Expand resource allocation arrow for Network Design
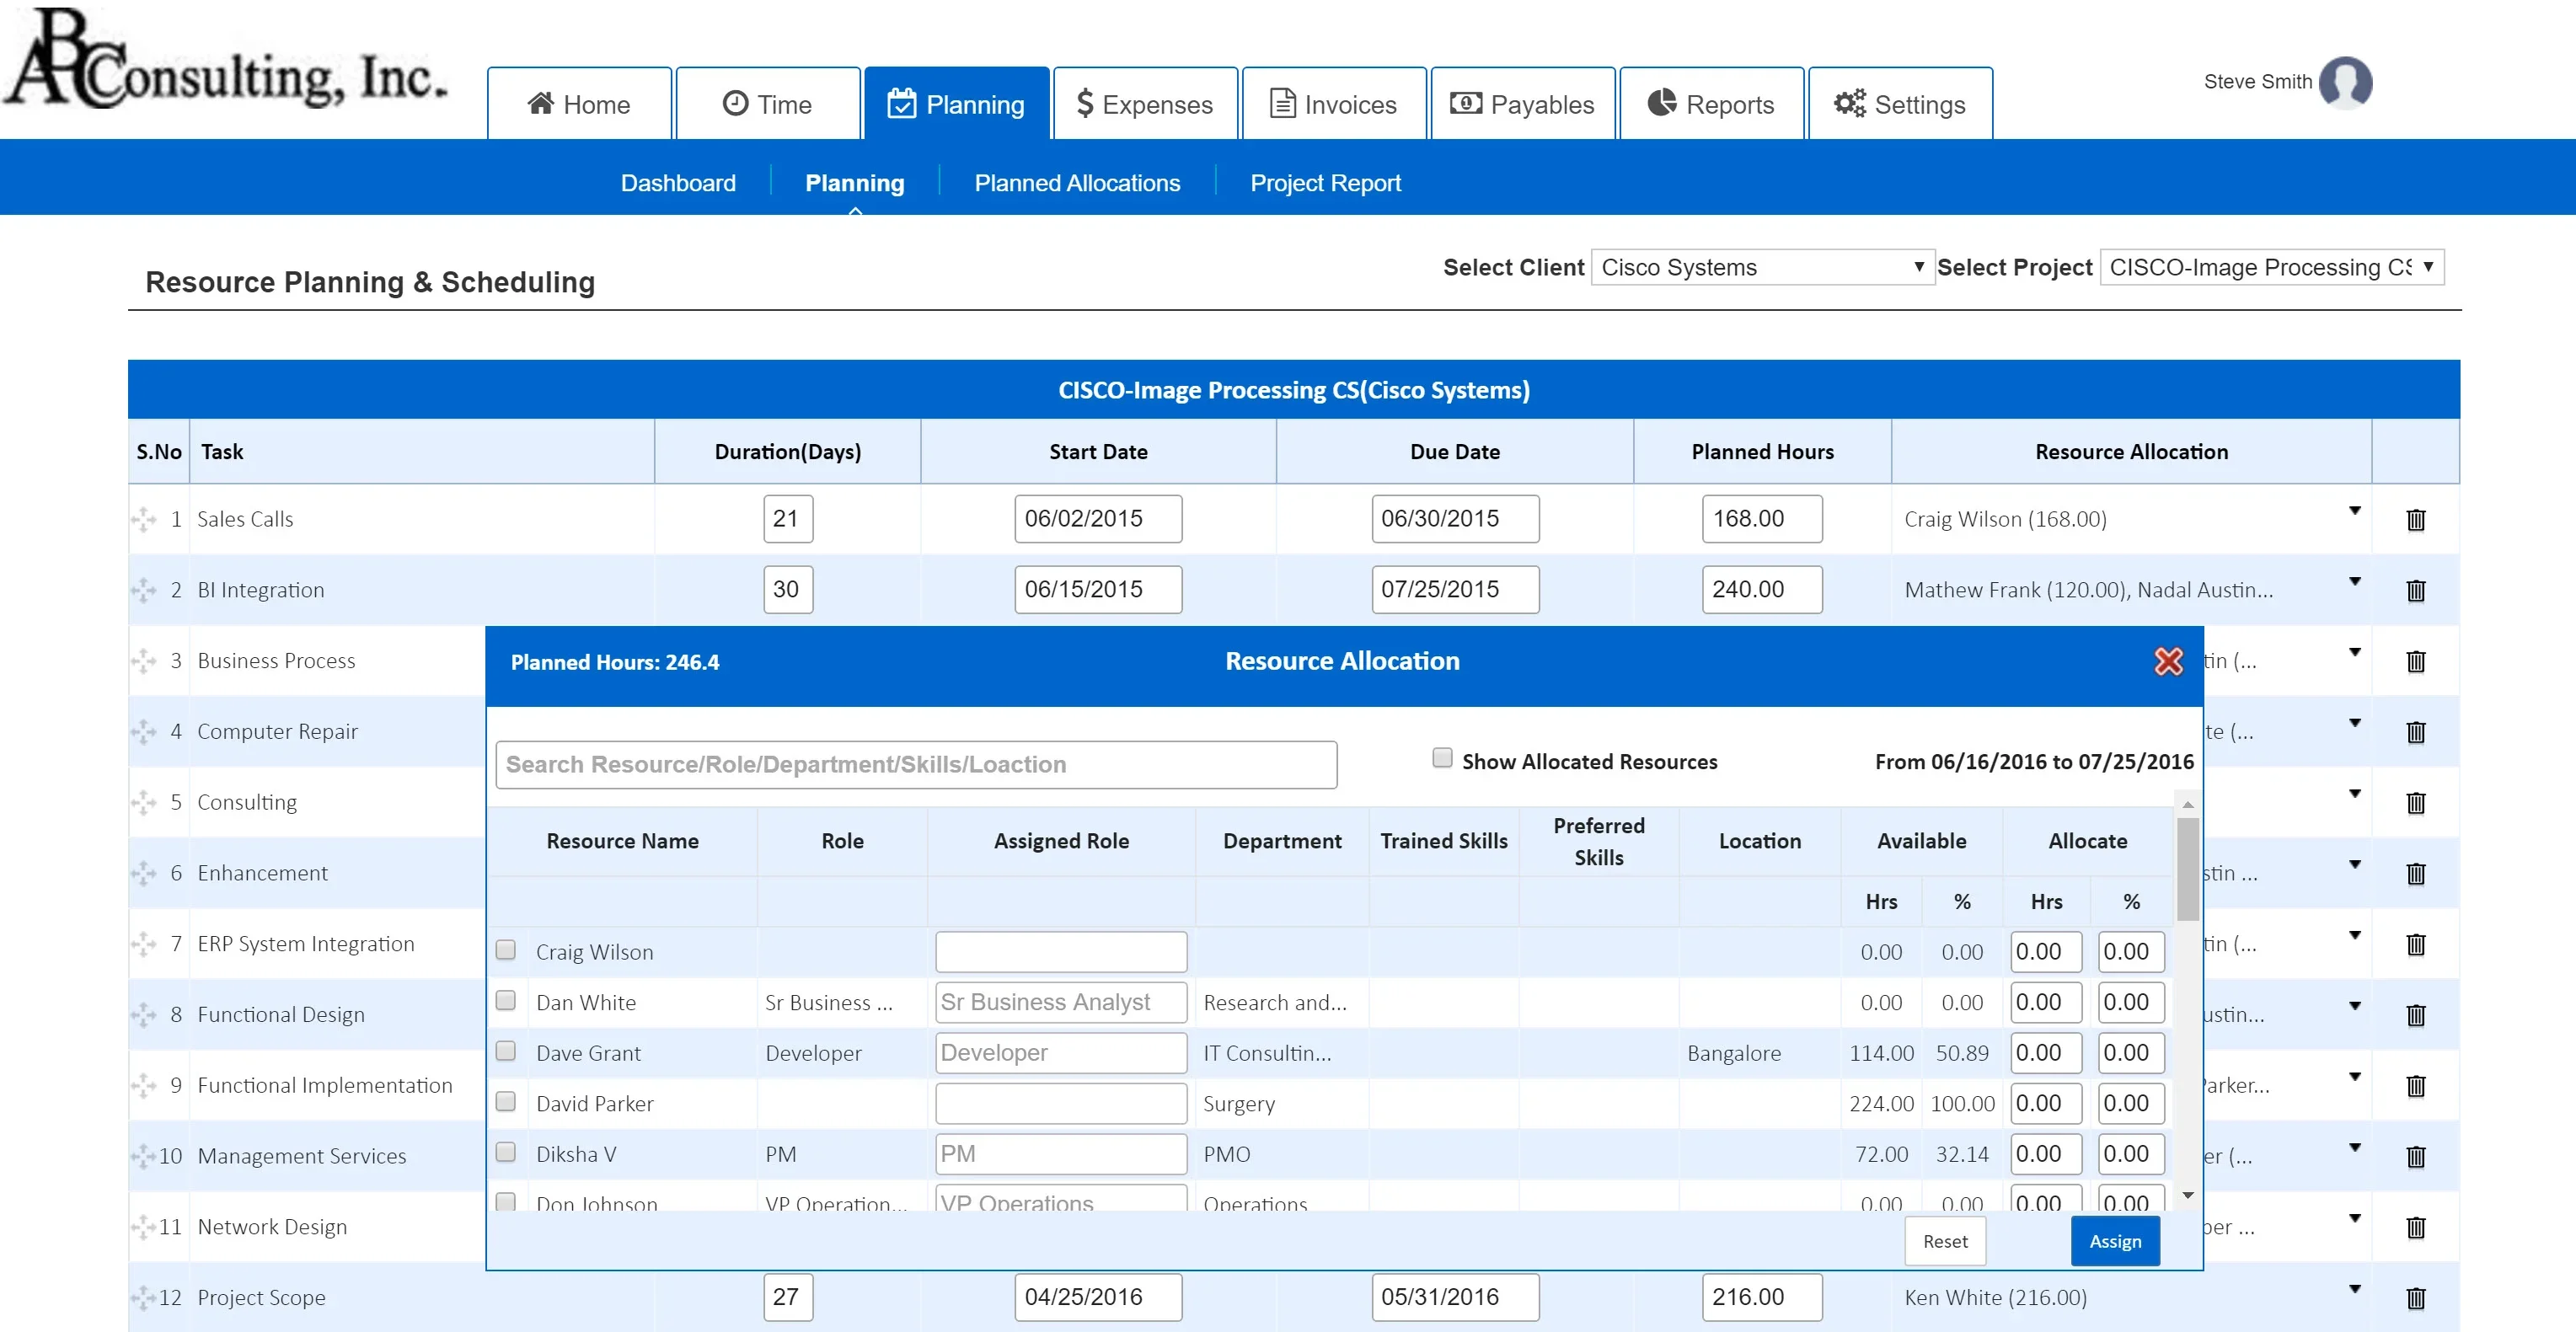The height and width of the screenshot is (1332, 2576). pyautogui.click(x=2355, y=1218)
